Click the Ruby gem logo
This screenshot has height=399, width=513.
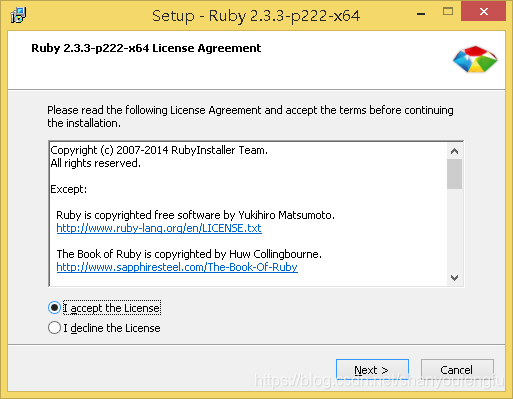coord(475,59)
